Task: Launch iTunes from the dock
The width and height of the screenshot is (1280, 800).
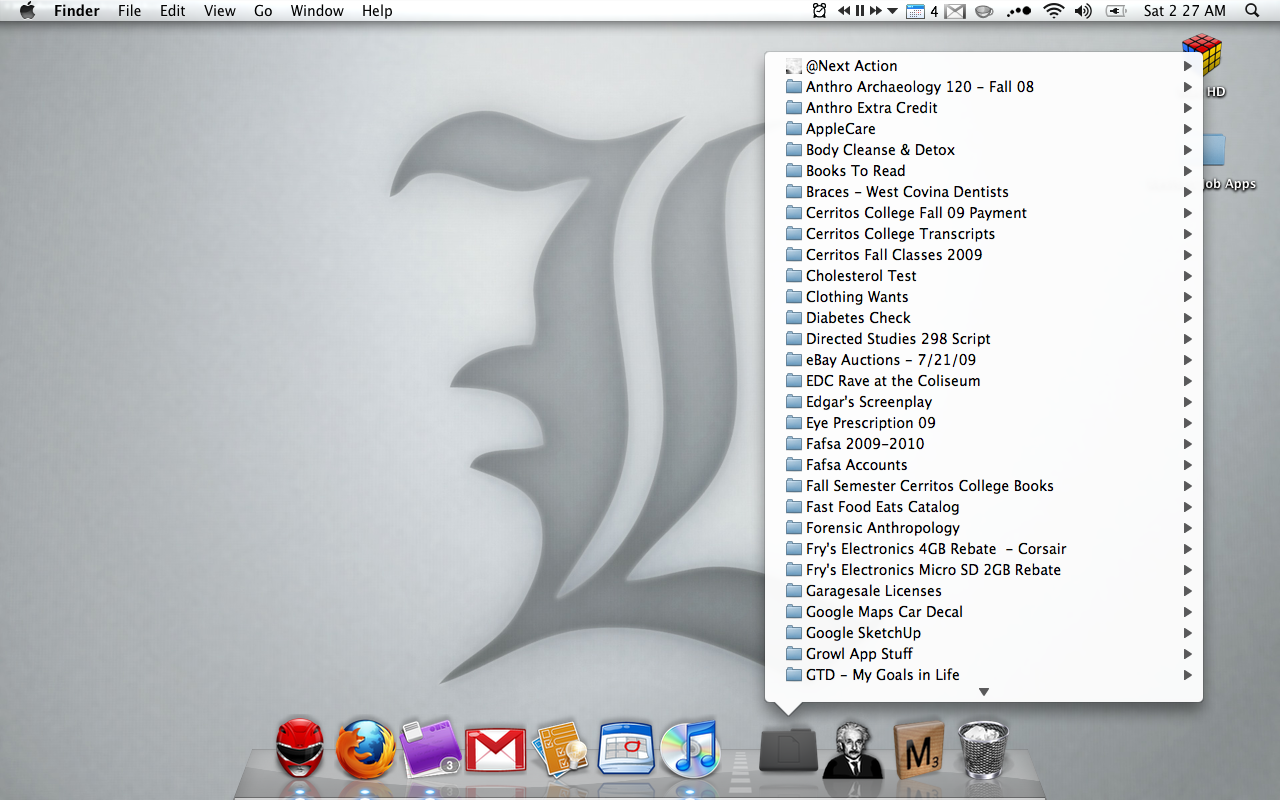Action: 690,748
